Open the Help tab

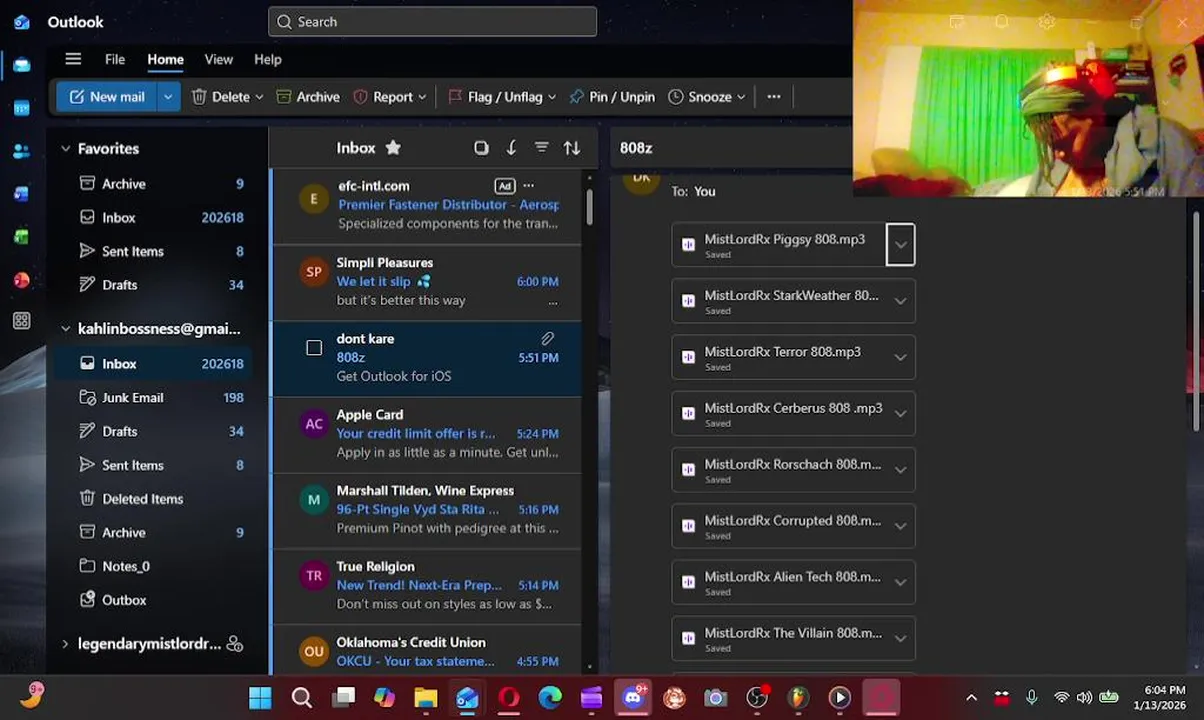268,59
